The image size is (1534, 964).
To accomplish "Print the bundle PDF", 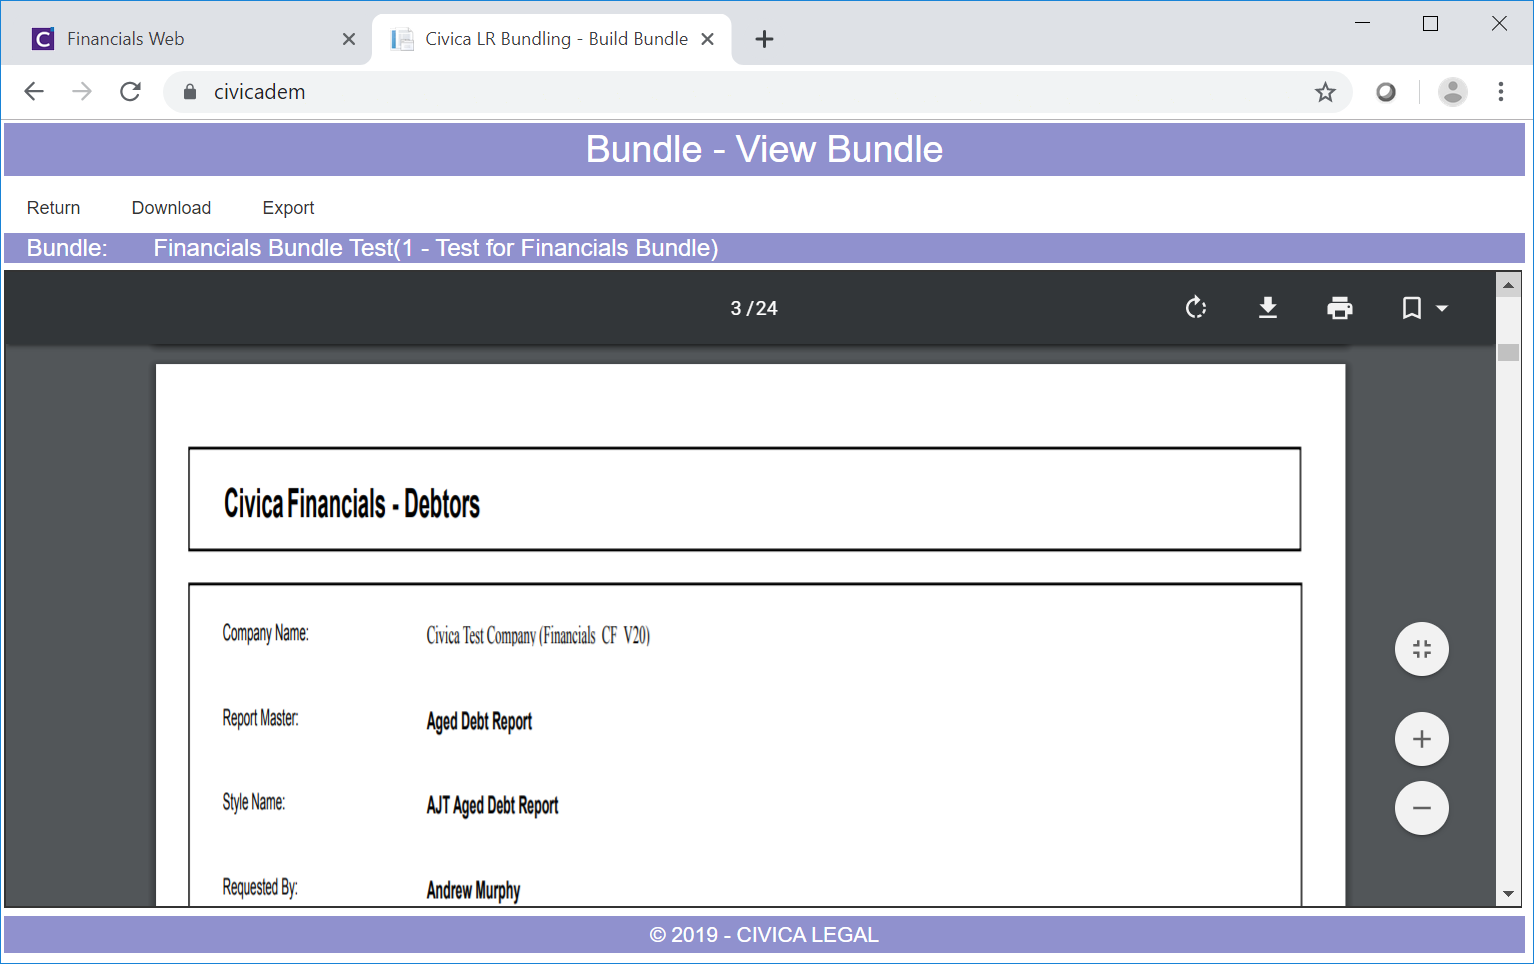I will click(x=1340, y=308).
